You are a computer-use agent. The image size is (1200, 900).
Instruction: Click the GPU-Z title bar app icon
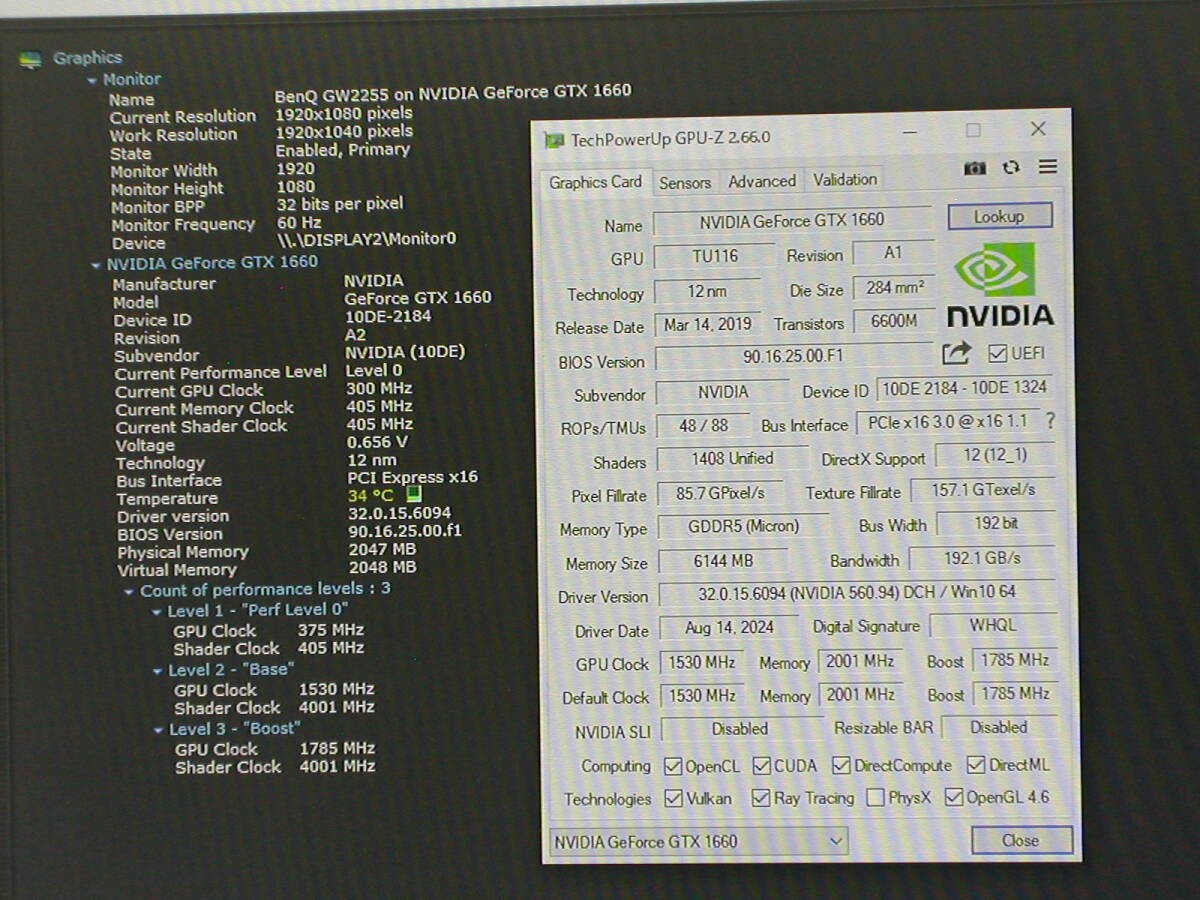pyautogui.click(x=554, y=140)
